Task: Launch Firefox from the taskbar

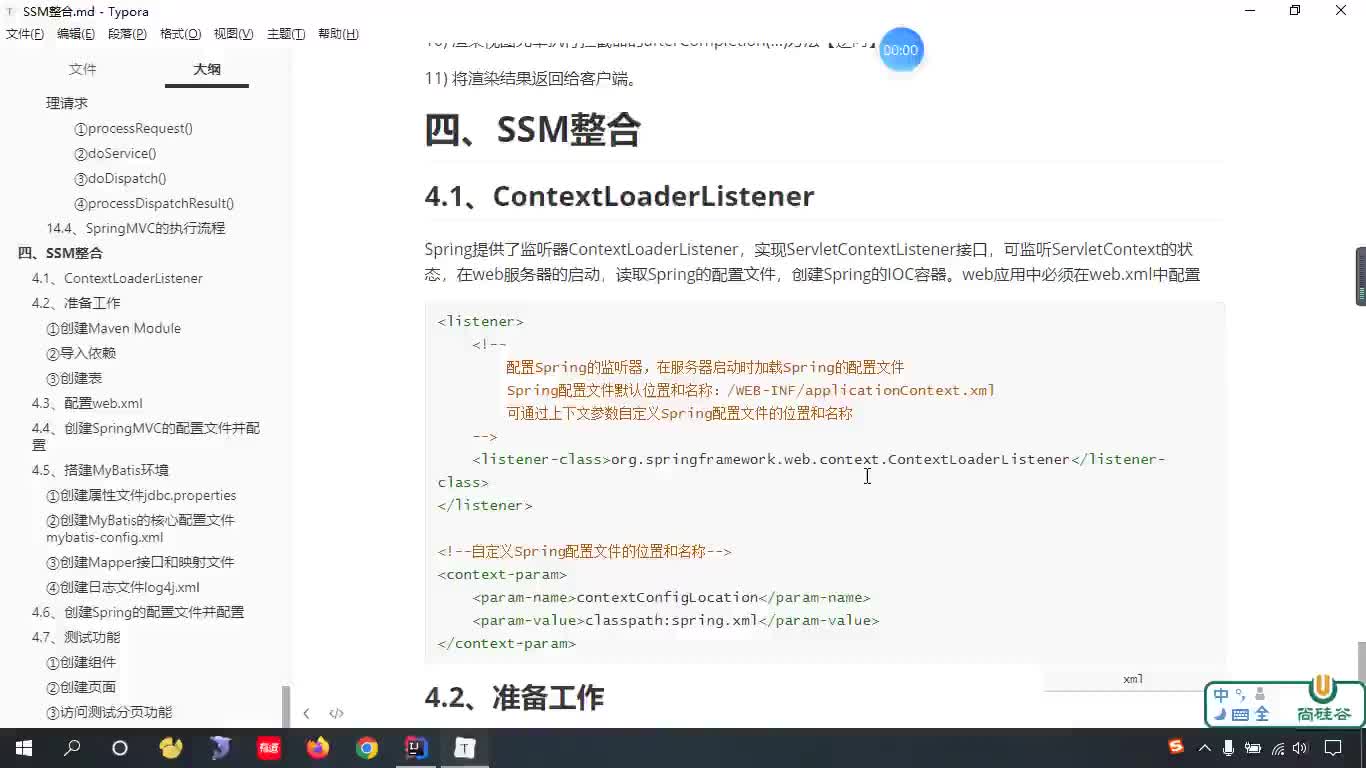Action: [x=318, y=747]
